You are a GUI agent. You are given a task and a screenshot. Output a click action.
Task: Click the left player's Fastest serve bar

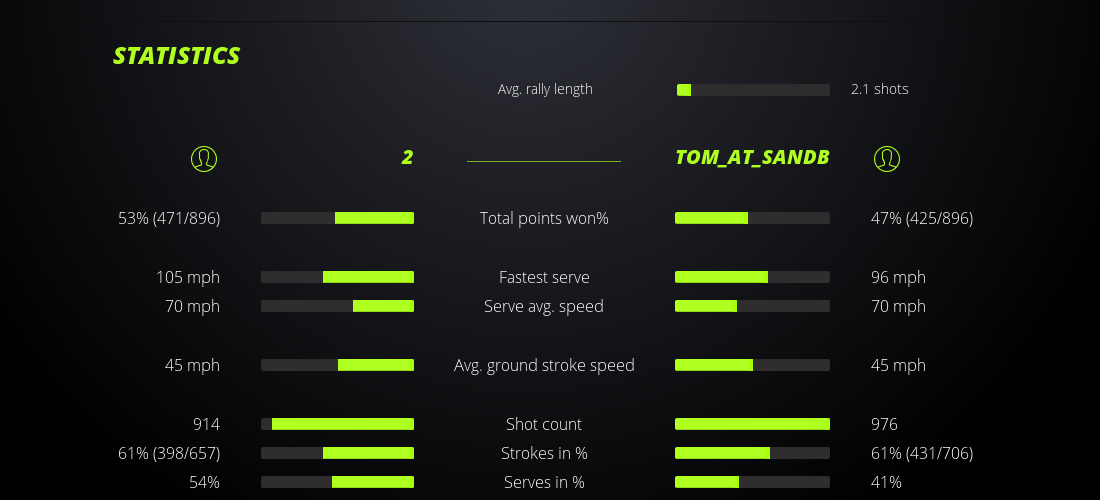point(337,277)
